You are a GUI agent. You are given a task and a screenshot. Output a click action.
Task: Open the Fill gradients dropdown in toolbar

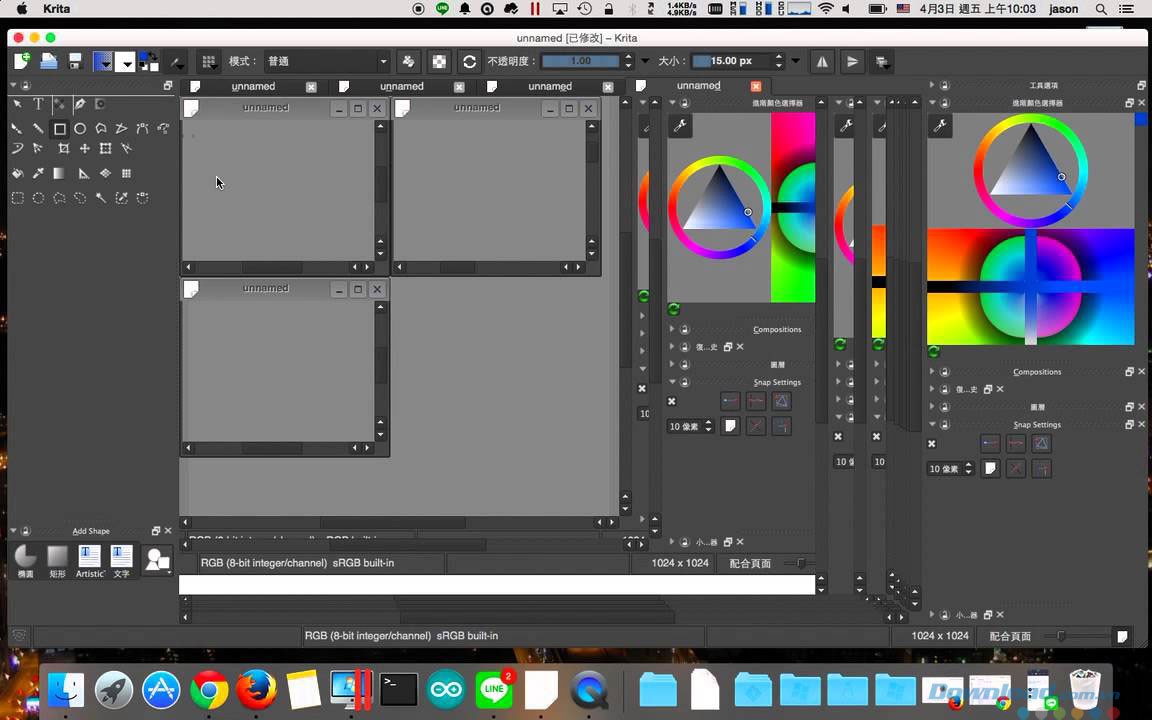coord(102,61)
